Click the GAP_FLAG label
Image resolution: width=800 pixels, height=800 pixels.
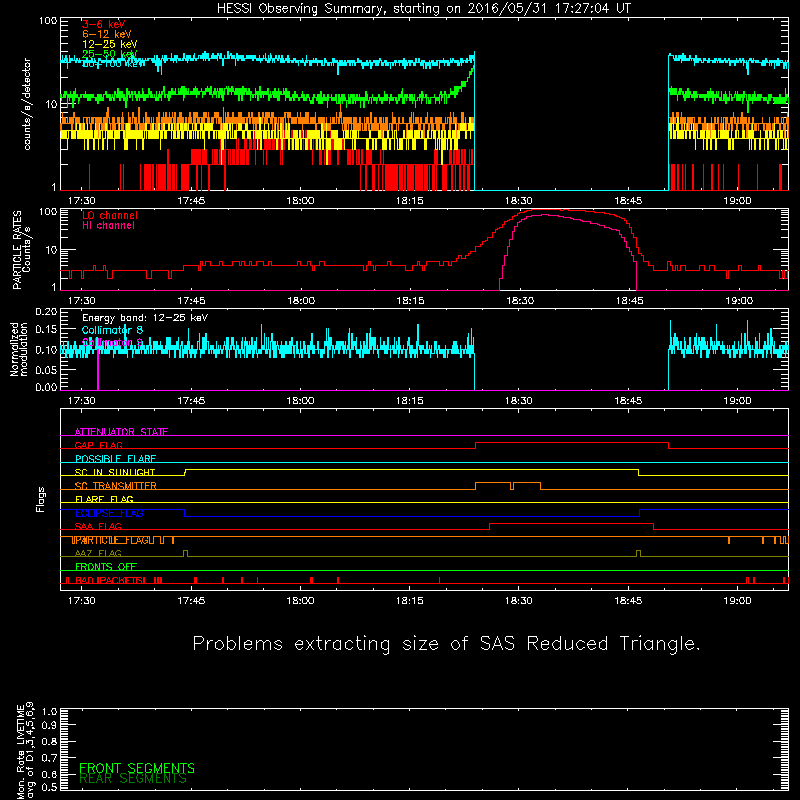click(x=98, y=445)
